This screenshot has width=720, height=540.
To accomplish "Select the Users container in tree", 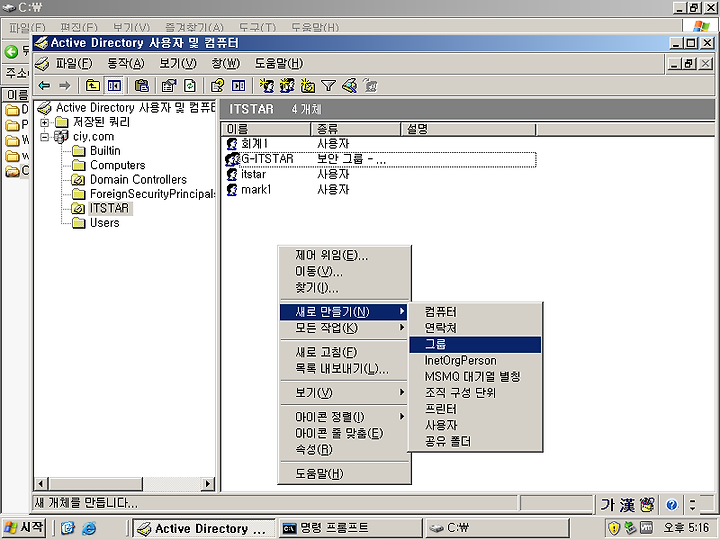I will [x=104, y=223].
